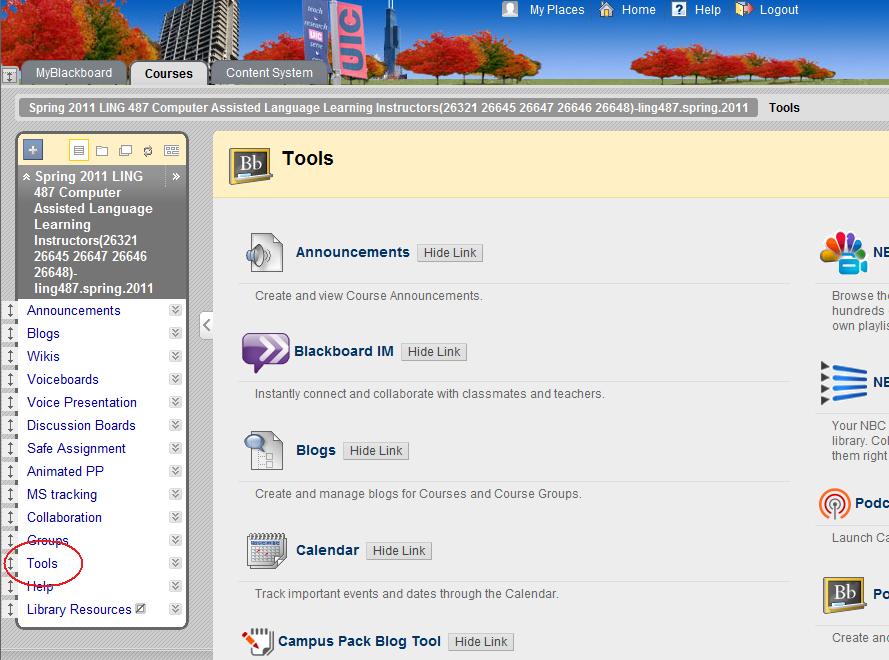Click Hide Link button for Announcements
This screenshot has width=889, height=660.
pyautogui.click(x=450, y=253)
